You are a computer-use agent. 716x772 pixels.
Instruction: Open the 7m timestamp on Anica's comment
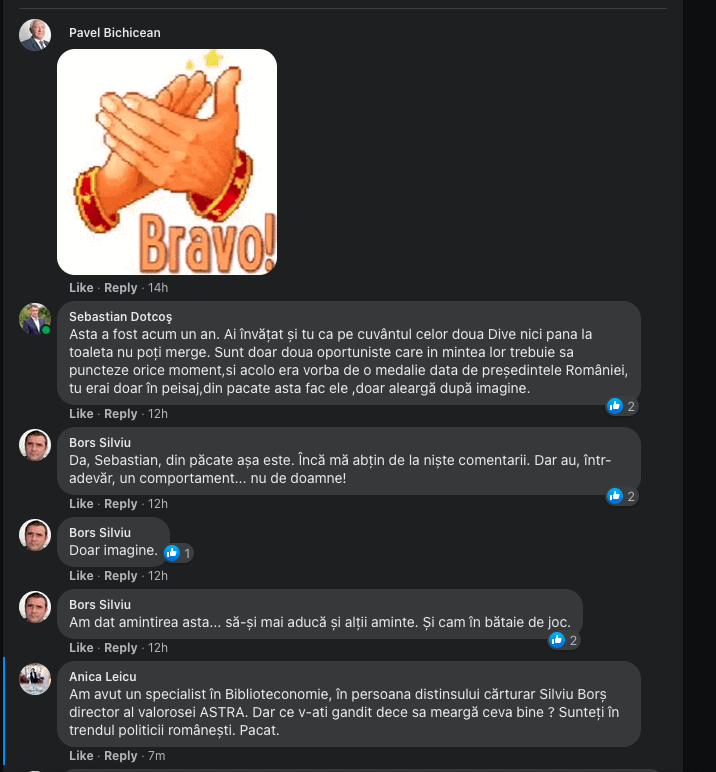(x=157, y=755)
